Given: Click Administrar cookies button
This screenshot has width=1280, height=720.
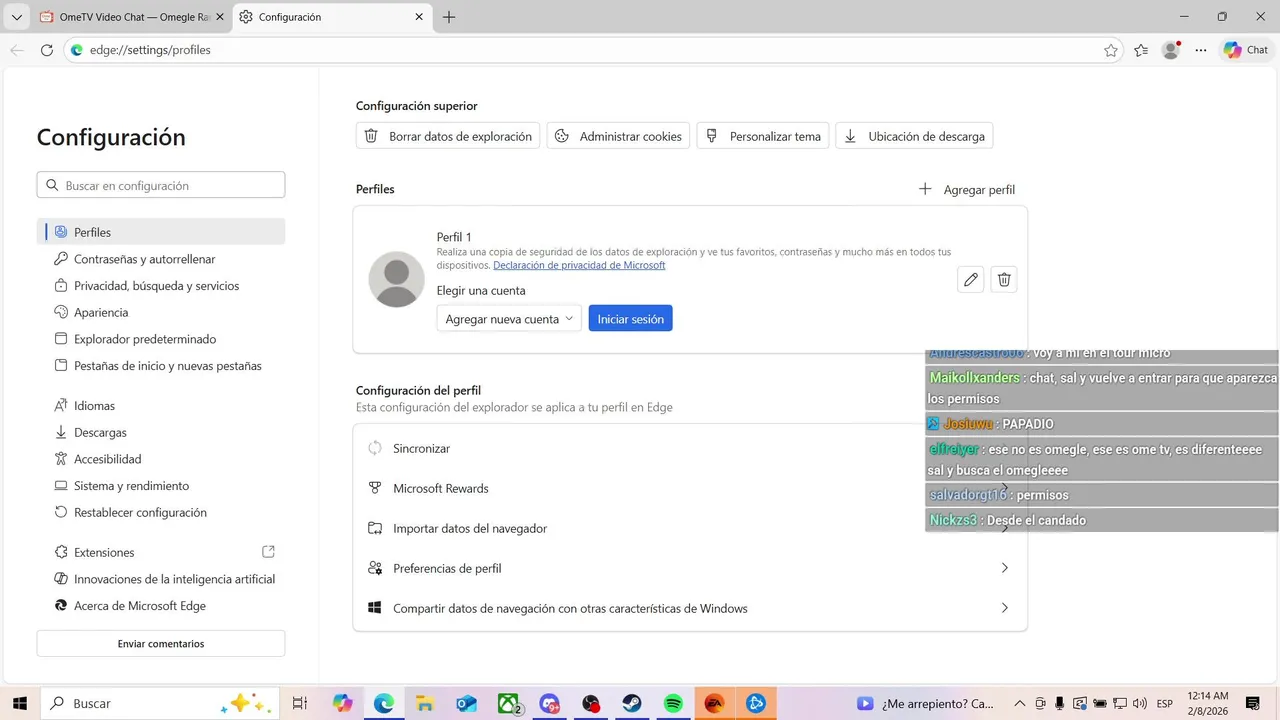Looking at the screenshot, I should 618,136.
